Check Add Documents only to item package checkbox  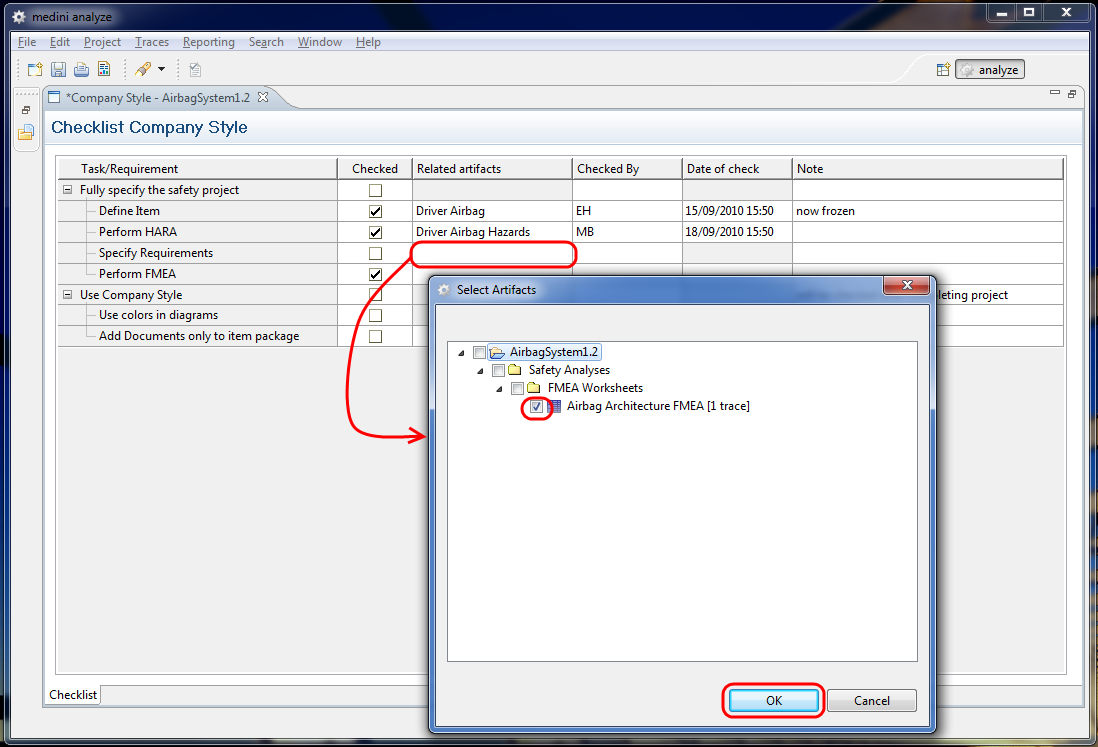click(375, 337)
